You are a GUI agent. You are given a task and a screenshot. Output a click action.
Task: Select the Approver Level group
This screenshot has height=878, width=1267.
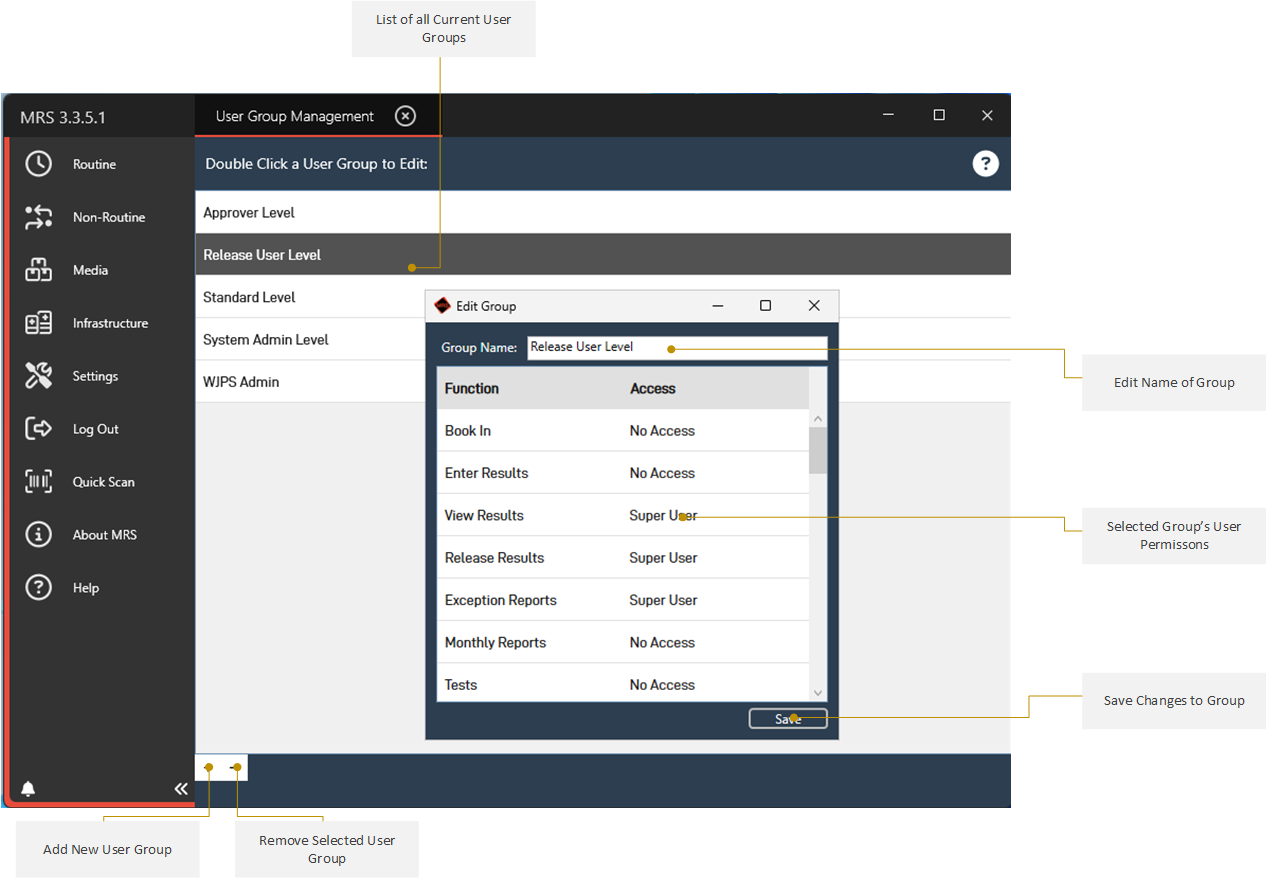(x=249, y=213)
